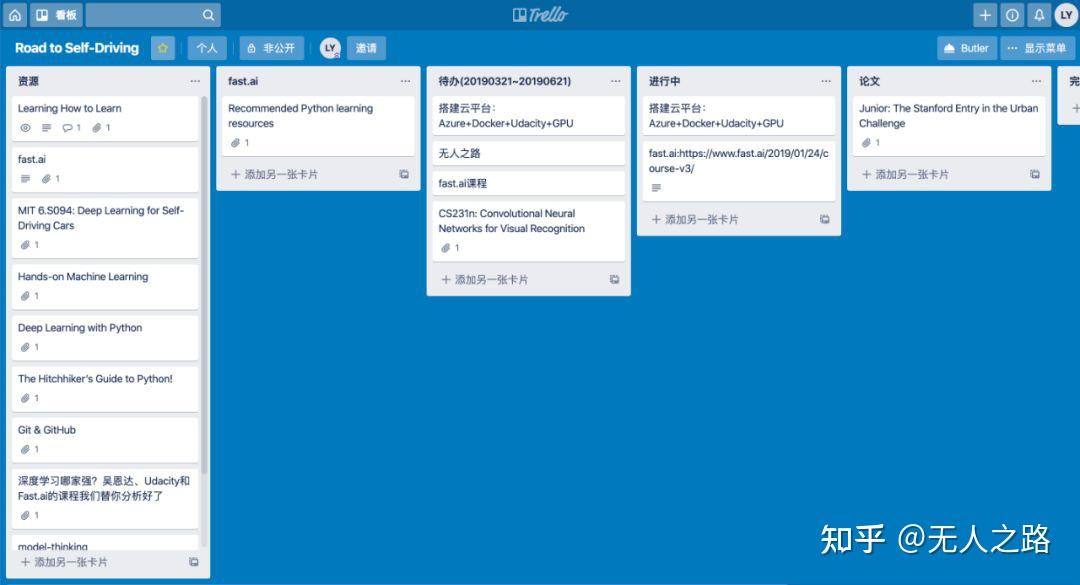Click the search field in the header
Screen dimensions: 1080x585
(153, 14)
